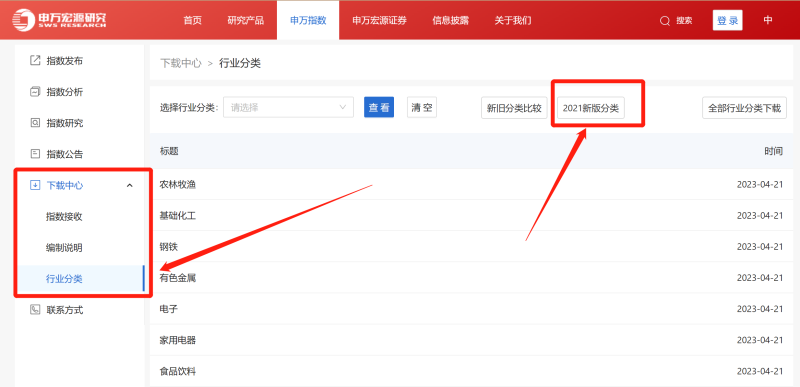Click the 全部行业分类下载 button
Image resolution: width=800 pixels, height=387 pixels.
(744, 108)
